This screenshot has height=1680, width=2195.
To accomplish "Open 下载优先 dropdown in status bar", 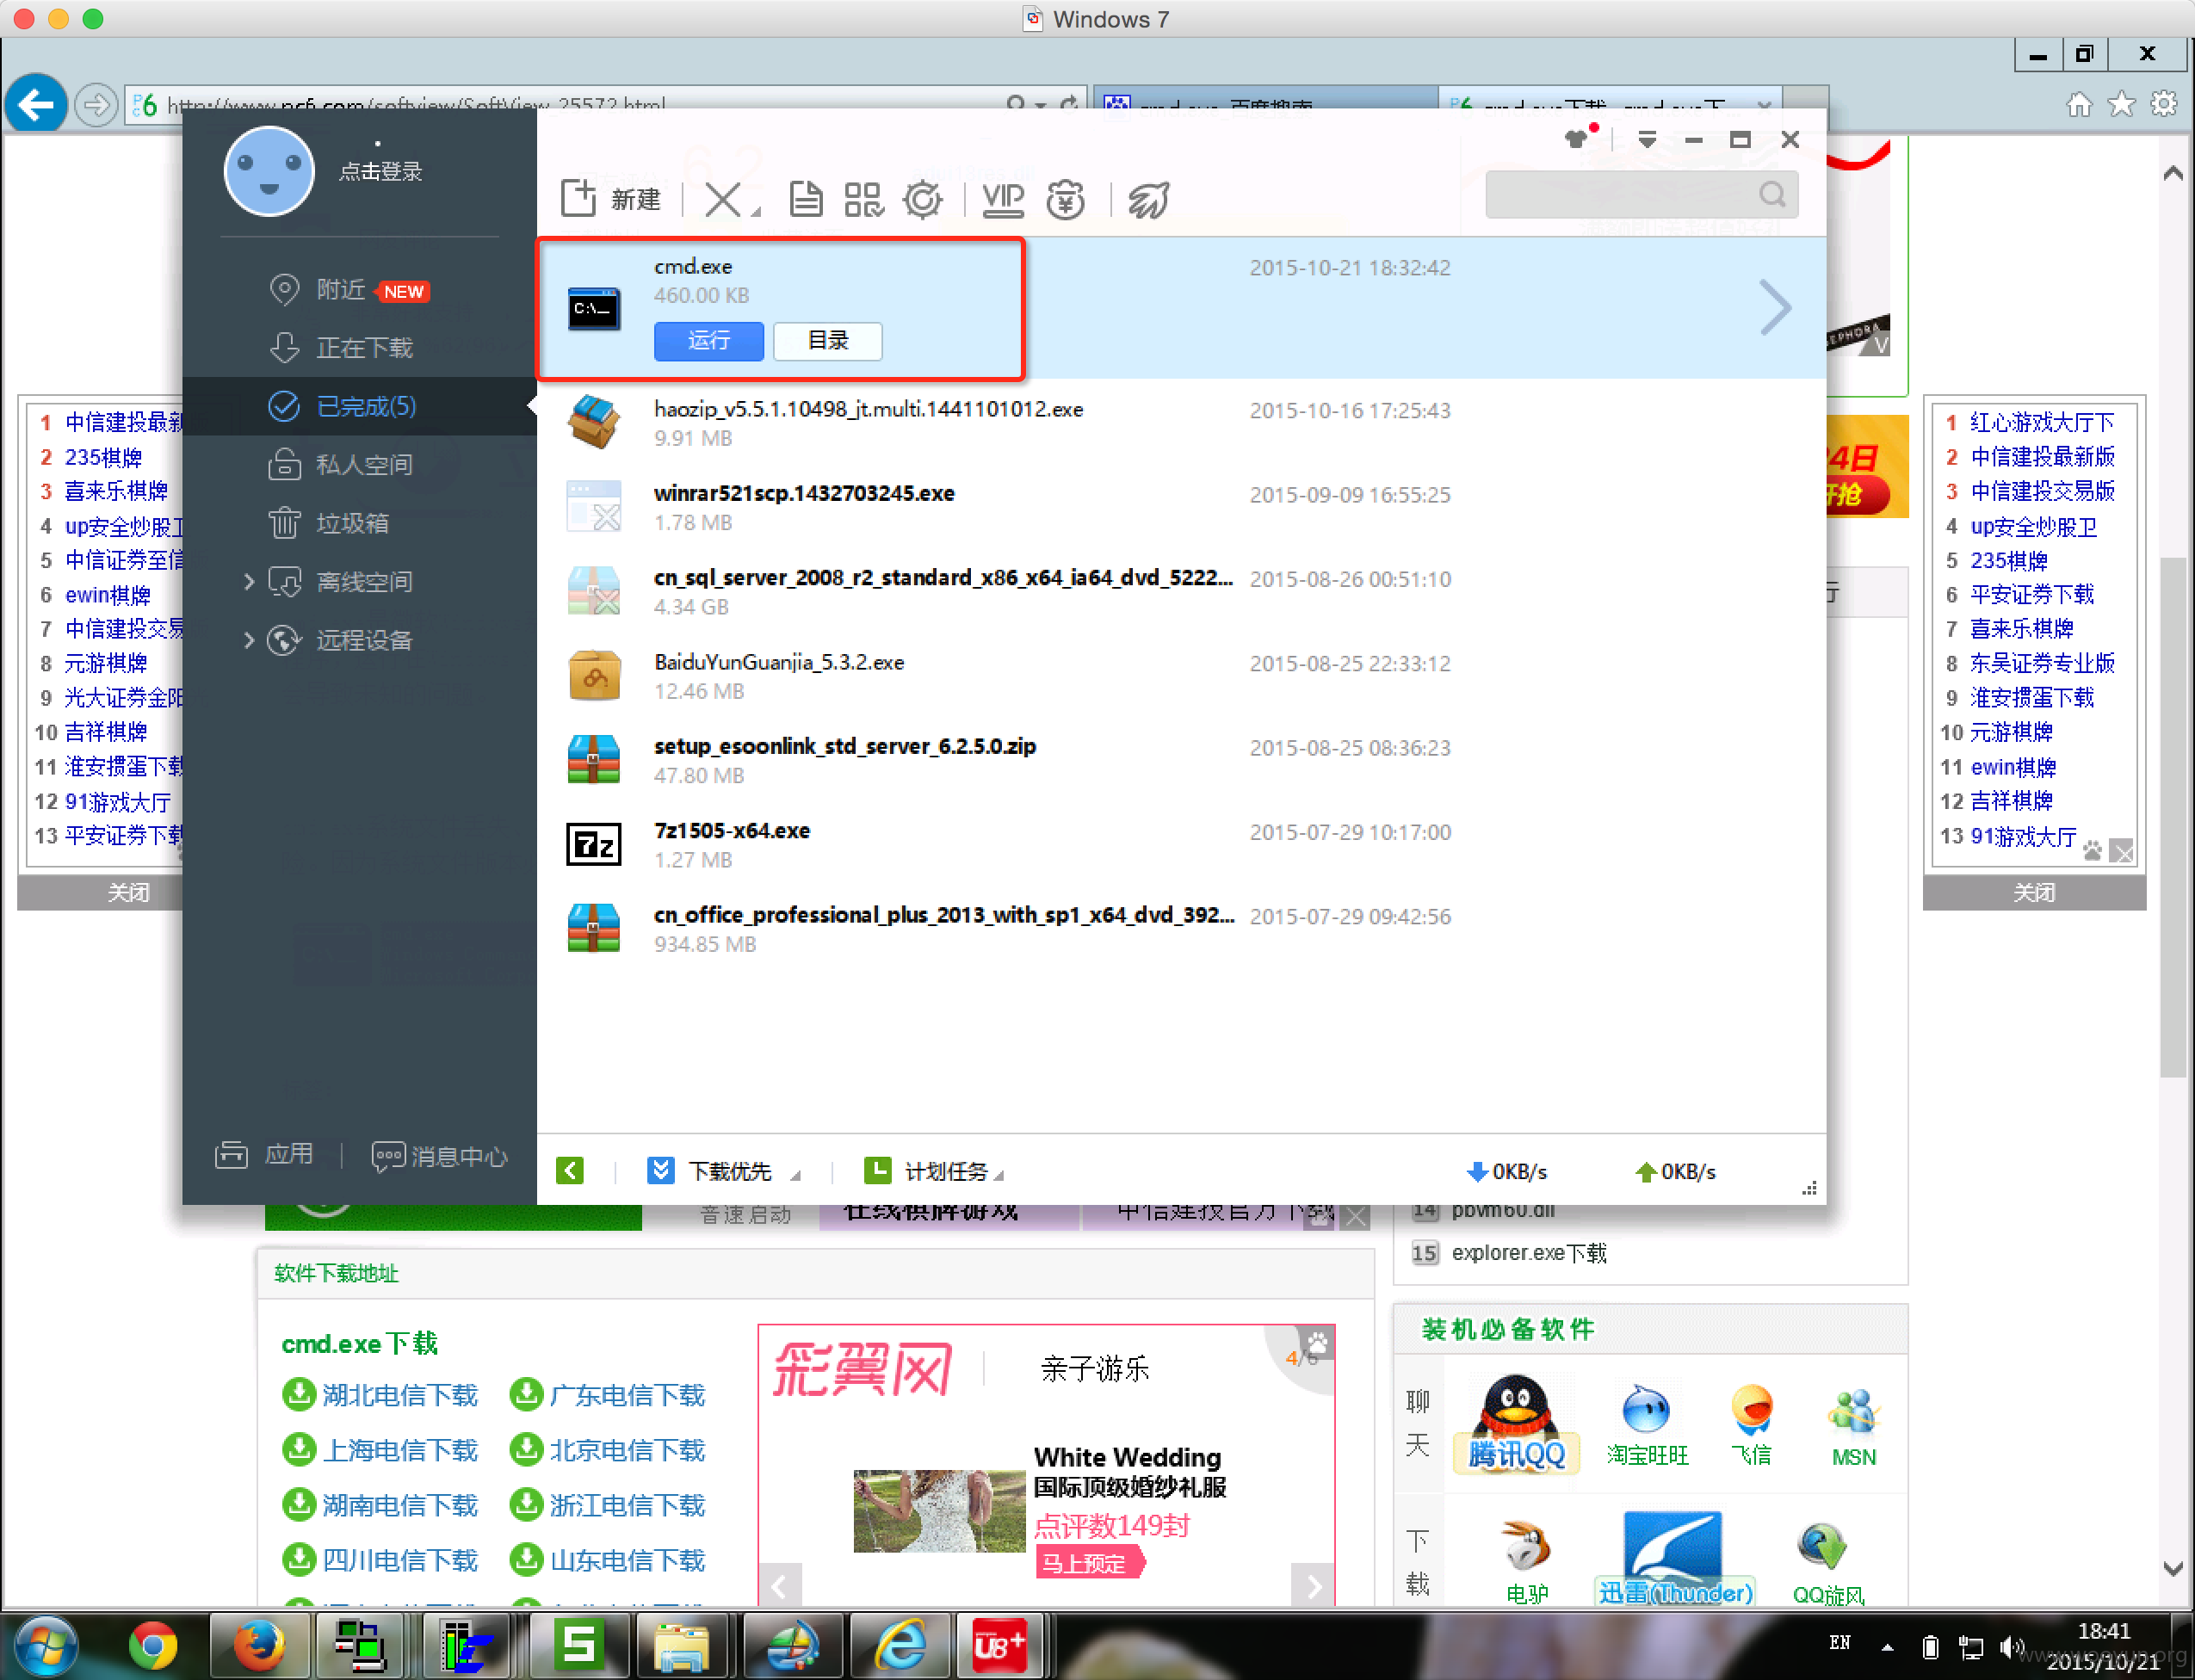I will point(725,1171).
